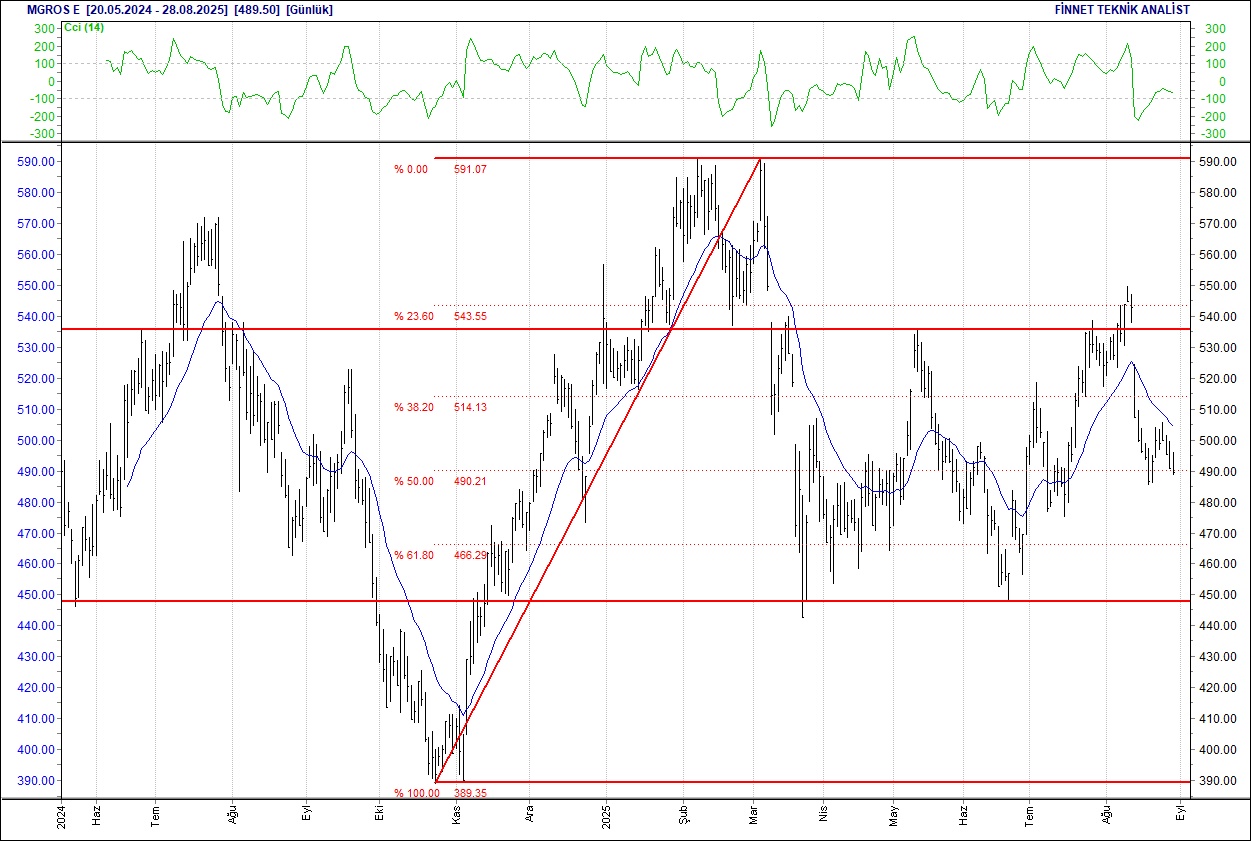Click the Fibonacci % 50.00 label
1251x841 pixels.
(414, 481)
